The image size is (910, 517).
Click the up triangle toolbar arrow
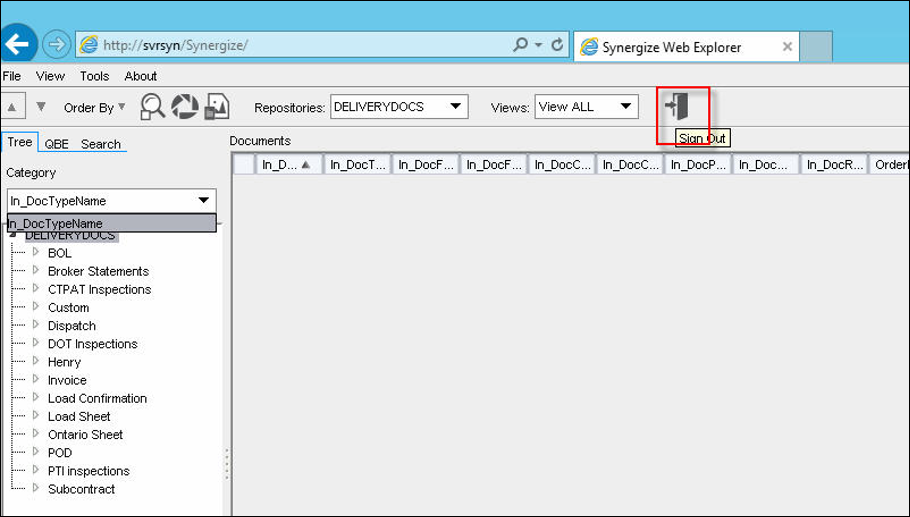click(x=11, y=107)
